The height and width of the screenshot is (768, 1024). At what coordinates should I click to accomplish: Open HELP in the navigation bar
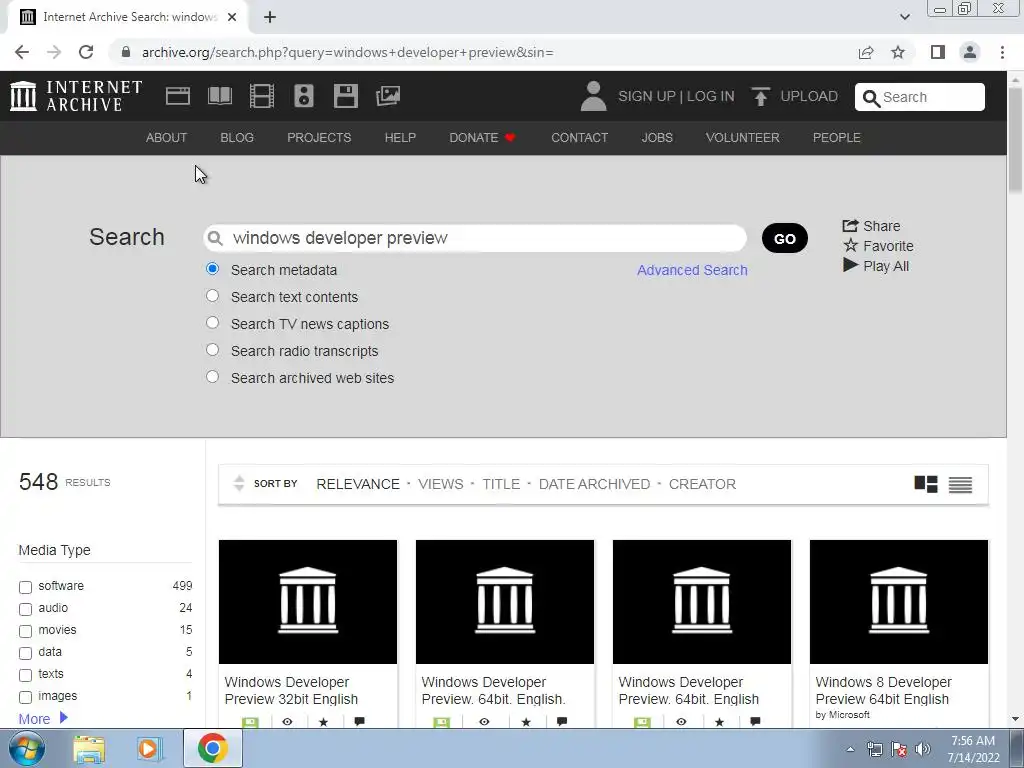(x=400, y=138)
